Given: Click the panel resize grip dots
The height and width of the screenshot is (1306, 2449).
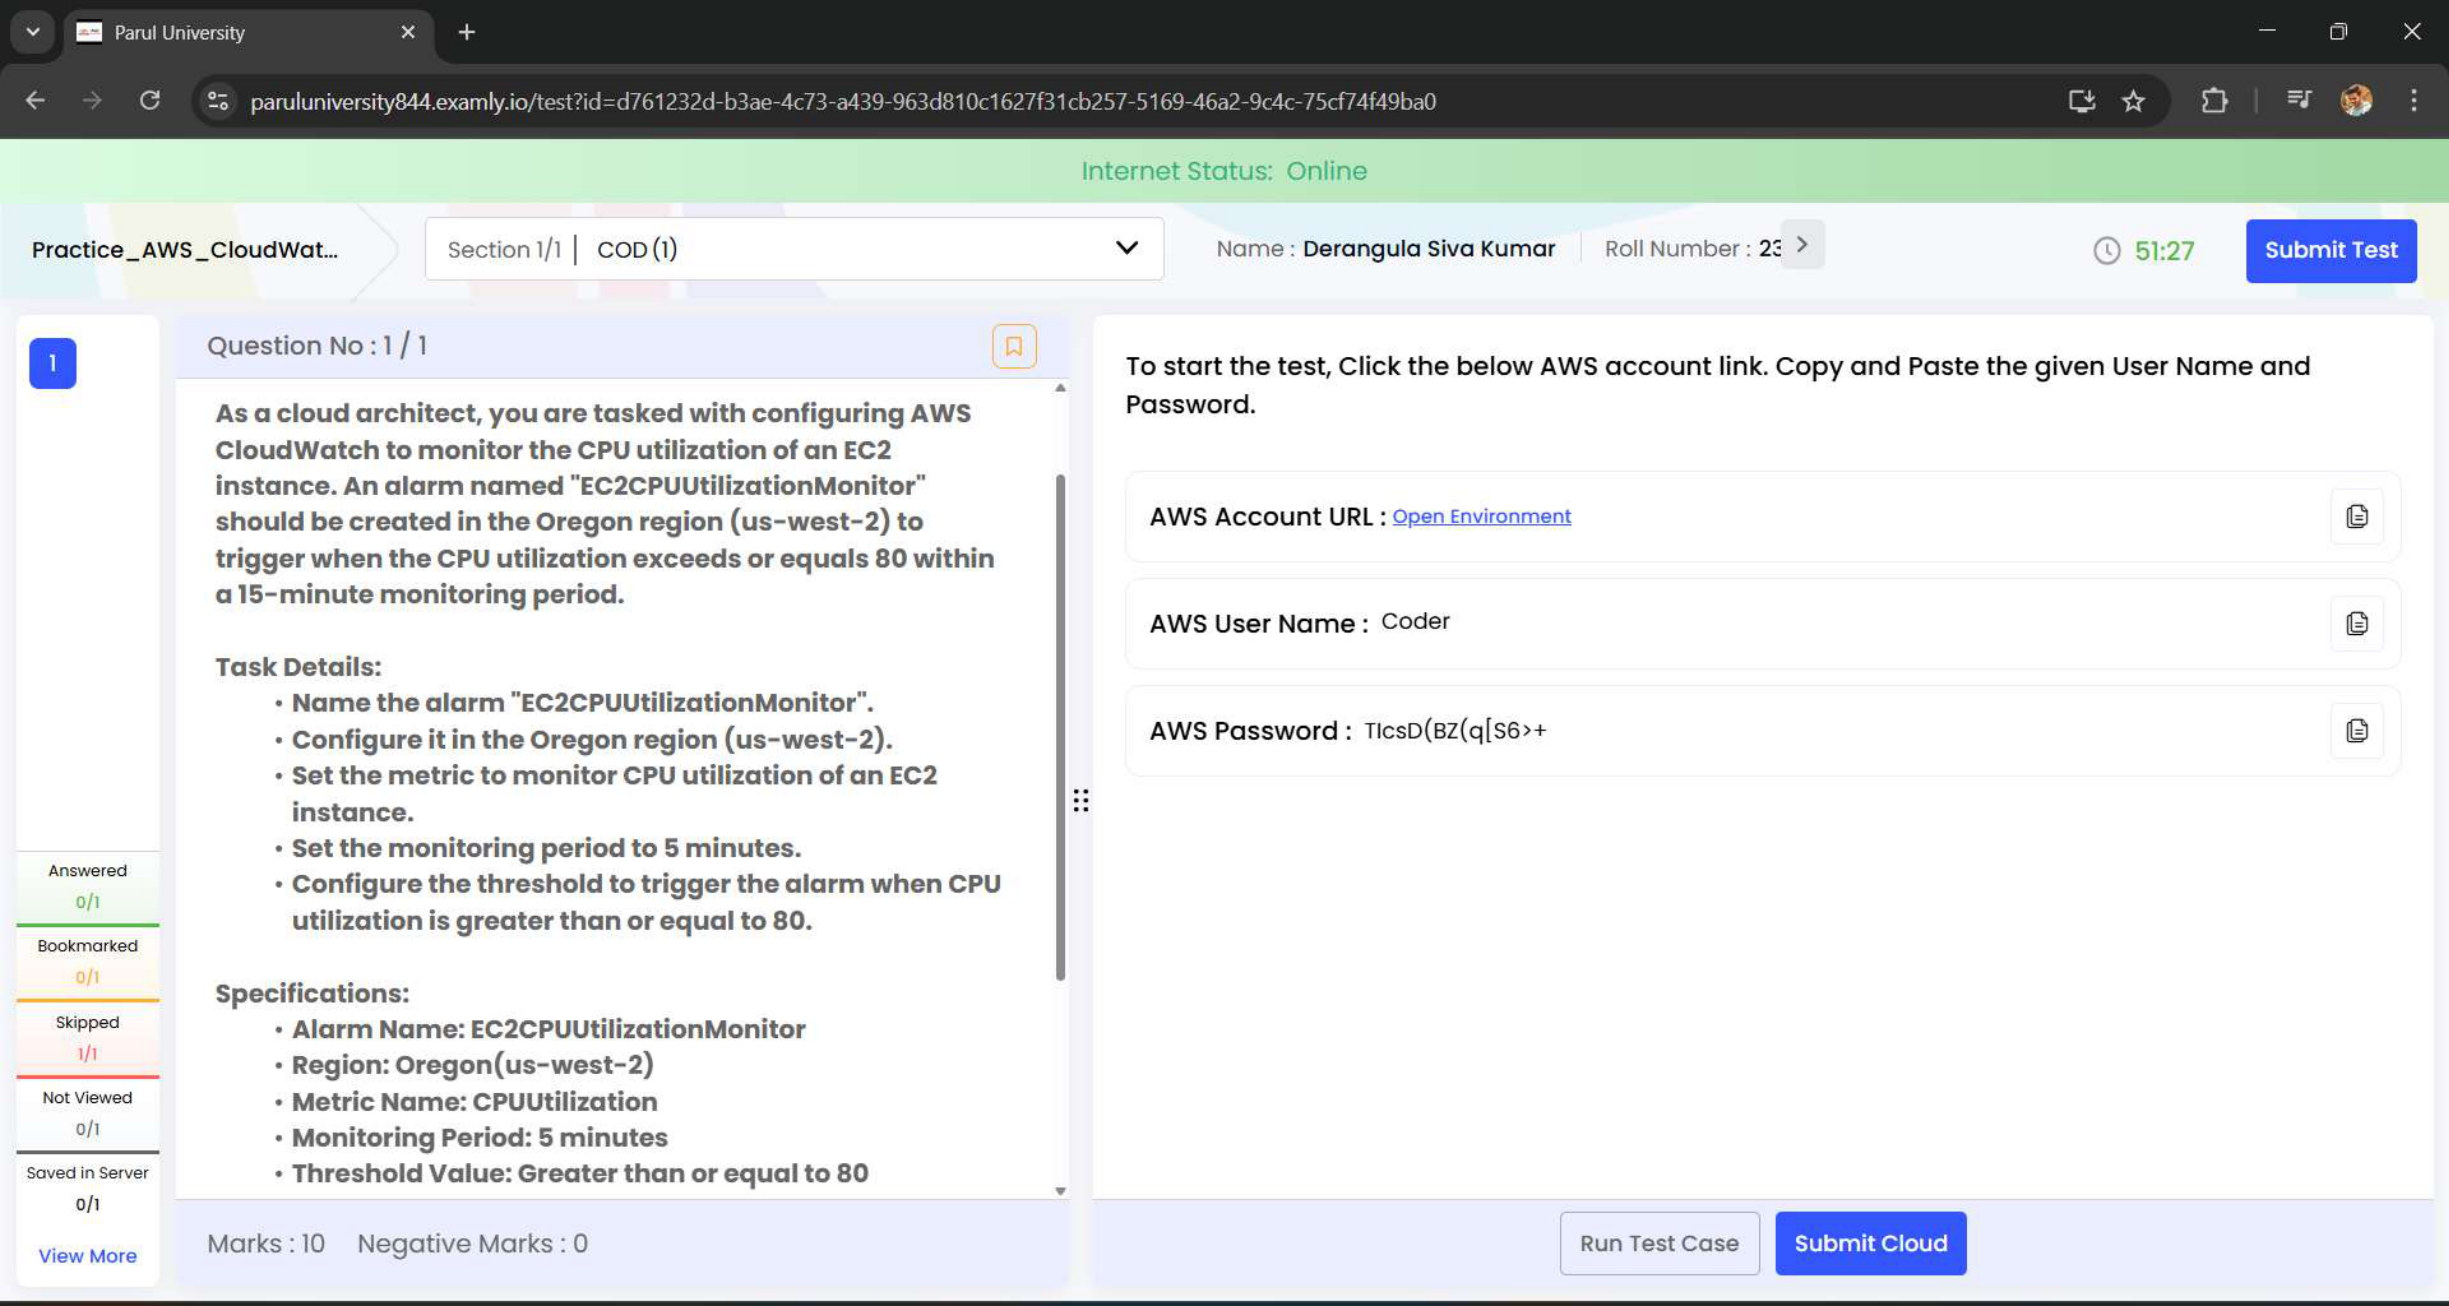Looking at the screenshot, I should (1081, 800).
